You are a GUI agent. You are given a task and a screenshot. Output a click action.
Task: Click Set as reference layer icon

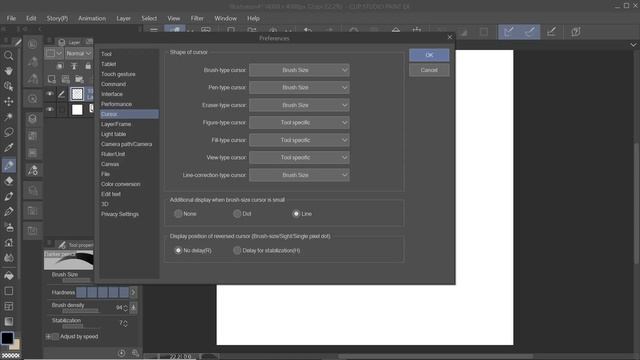pos(74,66)
